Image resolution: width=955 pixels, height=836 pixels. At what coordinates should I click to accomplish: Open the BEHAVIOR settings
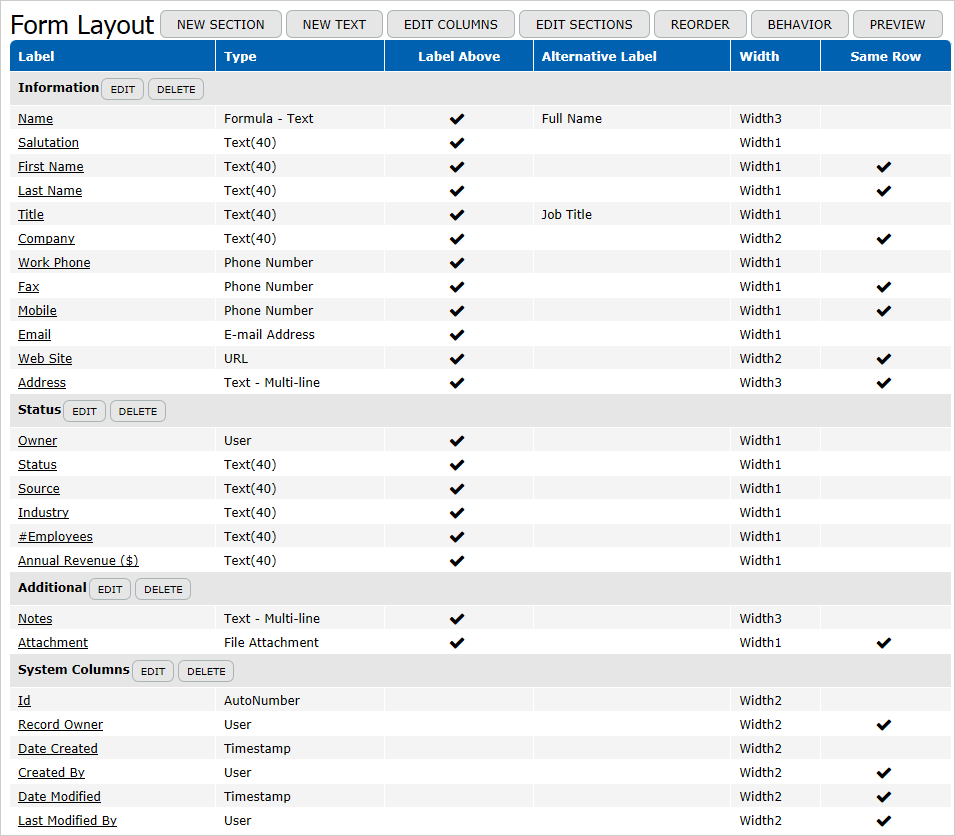pos(799,24)
